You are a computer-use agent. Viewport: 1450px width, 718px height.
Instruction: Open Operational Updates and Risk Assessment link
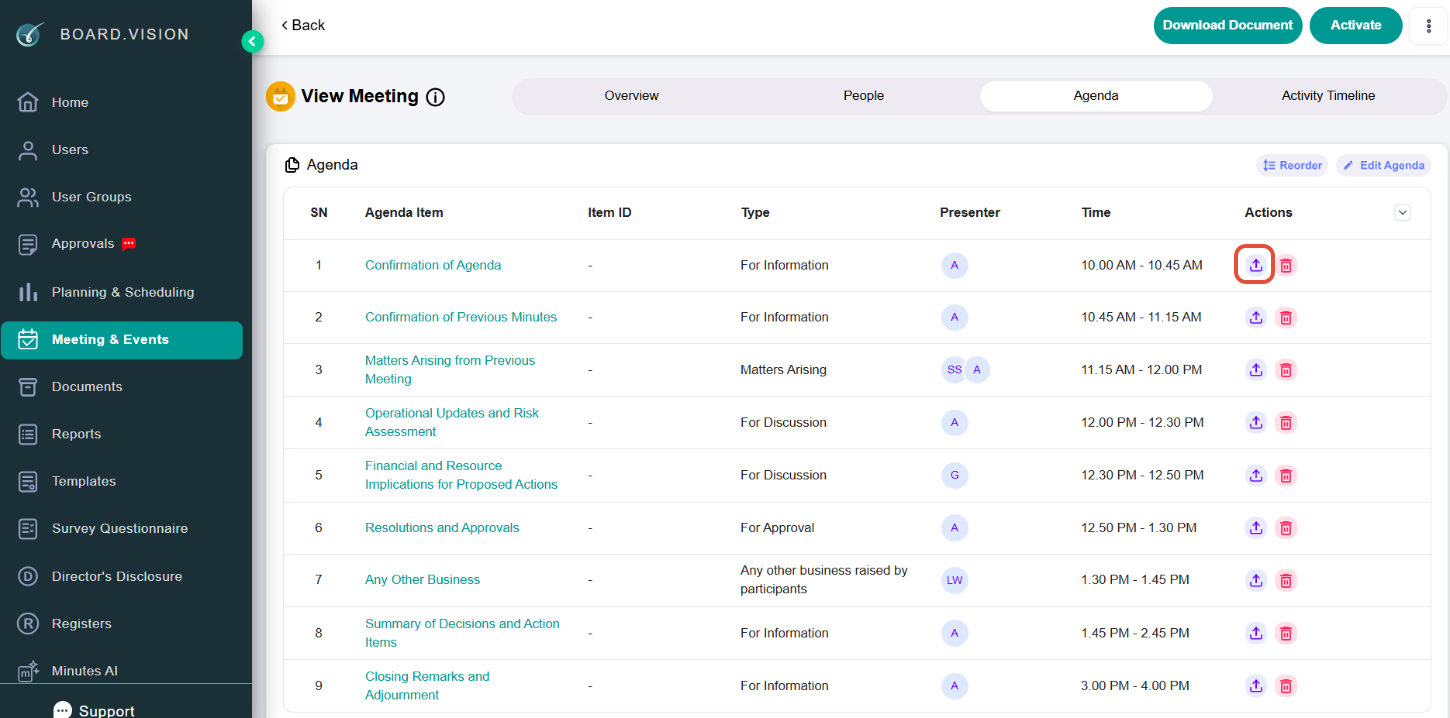(452, 422)
